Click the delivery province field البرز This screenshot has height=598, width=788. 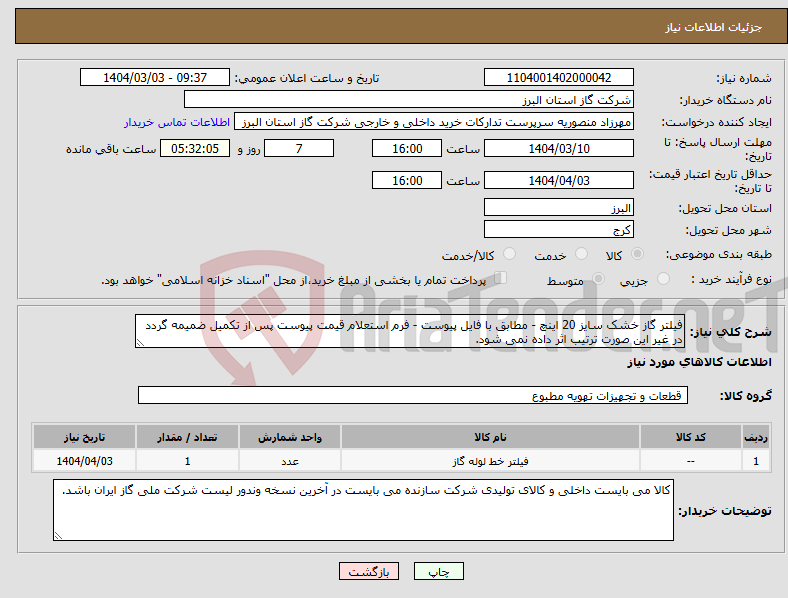(x=558, y=207)
